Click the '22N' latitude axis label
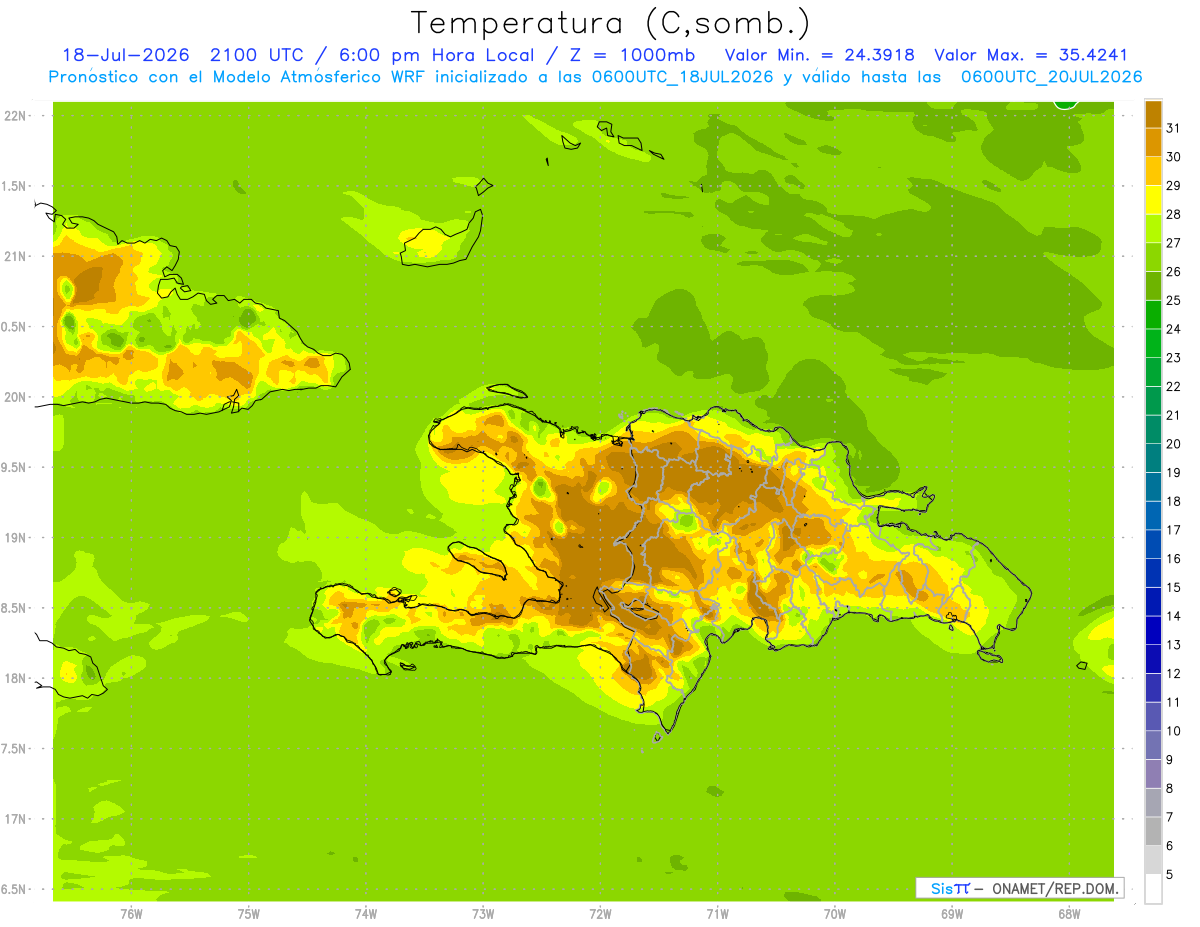 click(x=15, y=115)
